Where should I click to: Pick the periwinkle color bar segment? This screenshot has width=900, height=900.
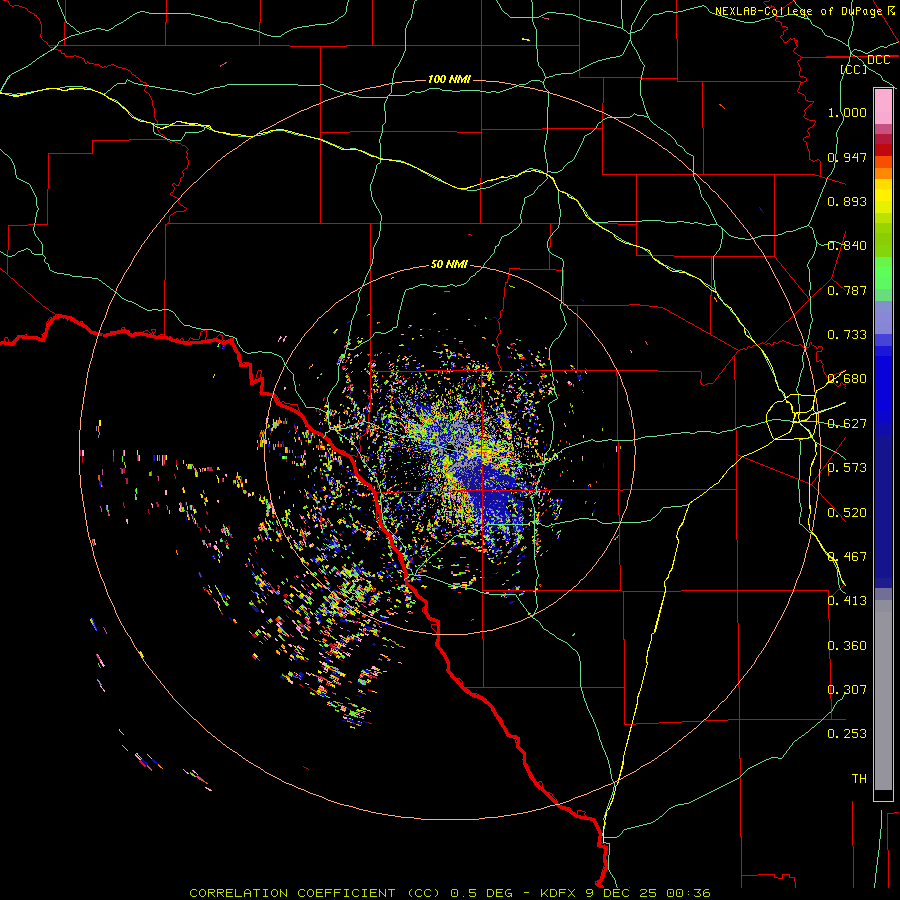[883, 317]
